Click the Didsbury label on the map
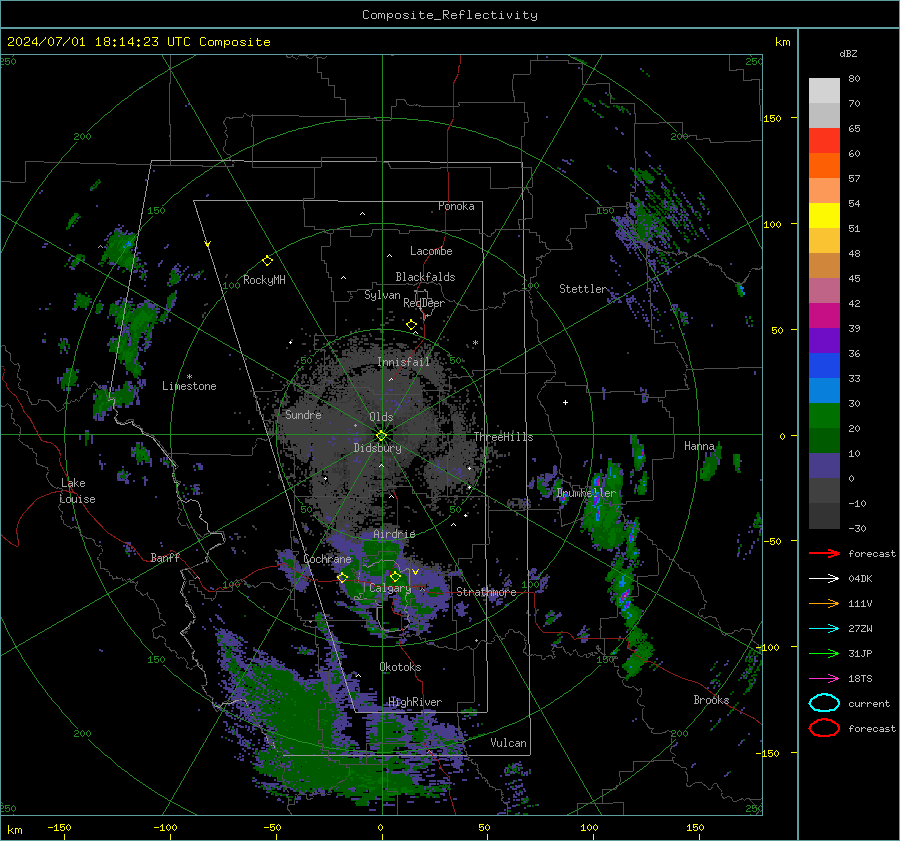 (x=377, y=448)
